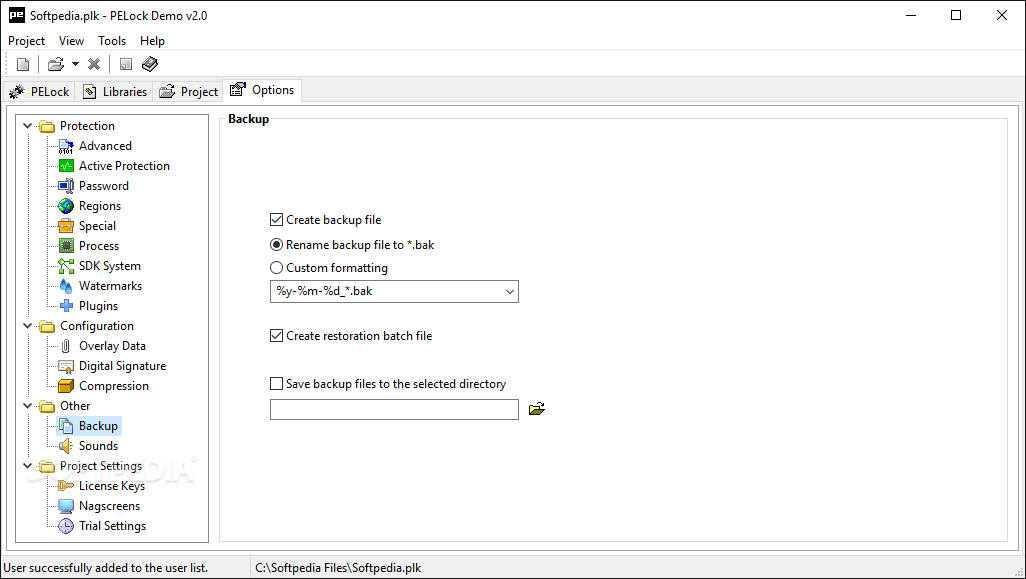Collapse the Other tree node
The image size is (1026, 579).
27,406
